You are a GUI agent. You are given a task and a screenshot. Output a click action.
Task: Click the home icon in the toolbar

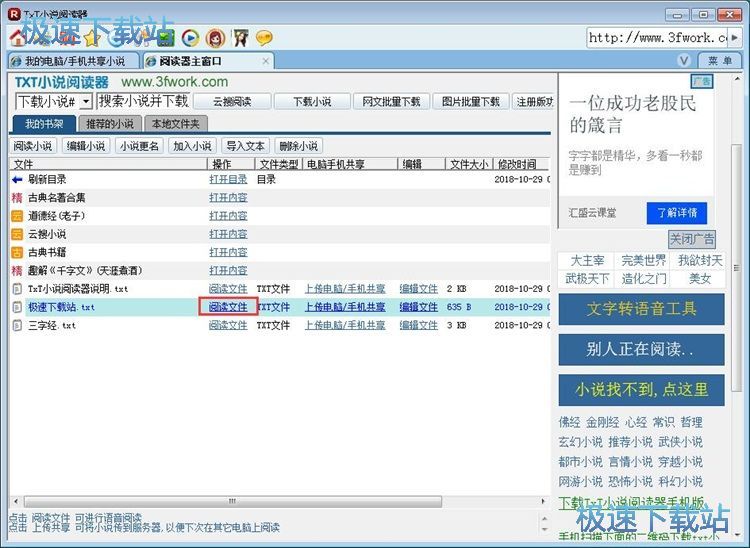(x=17, y=38)
